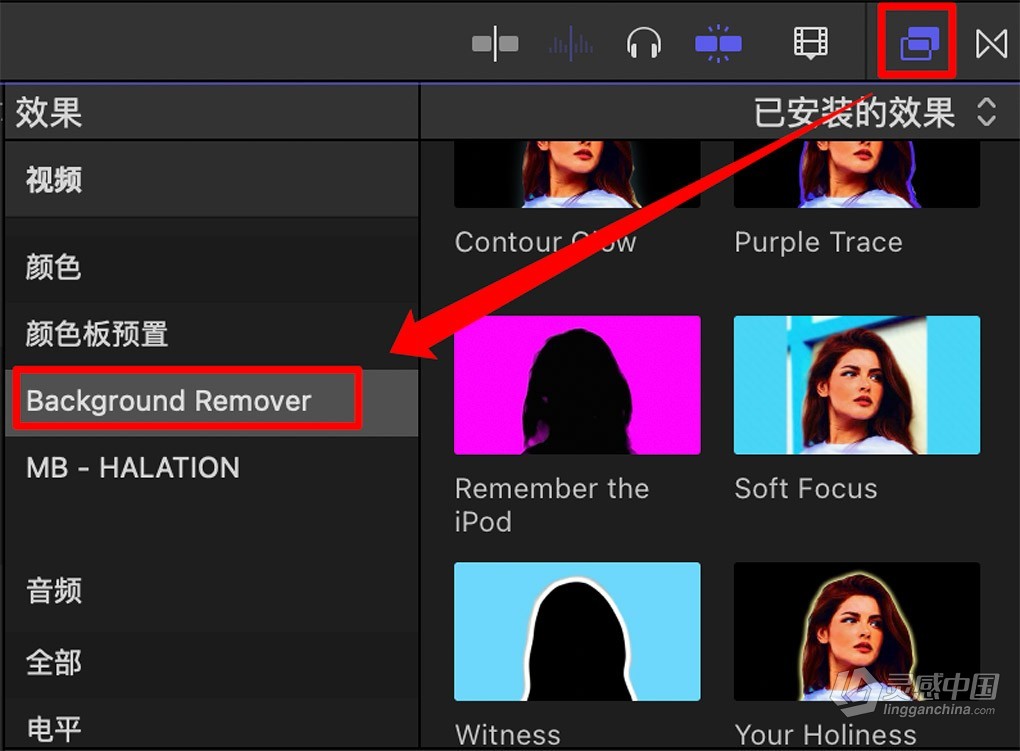Click the Your Holiness effect thumbnail

click(857, 631)
